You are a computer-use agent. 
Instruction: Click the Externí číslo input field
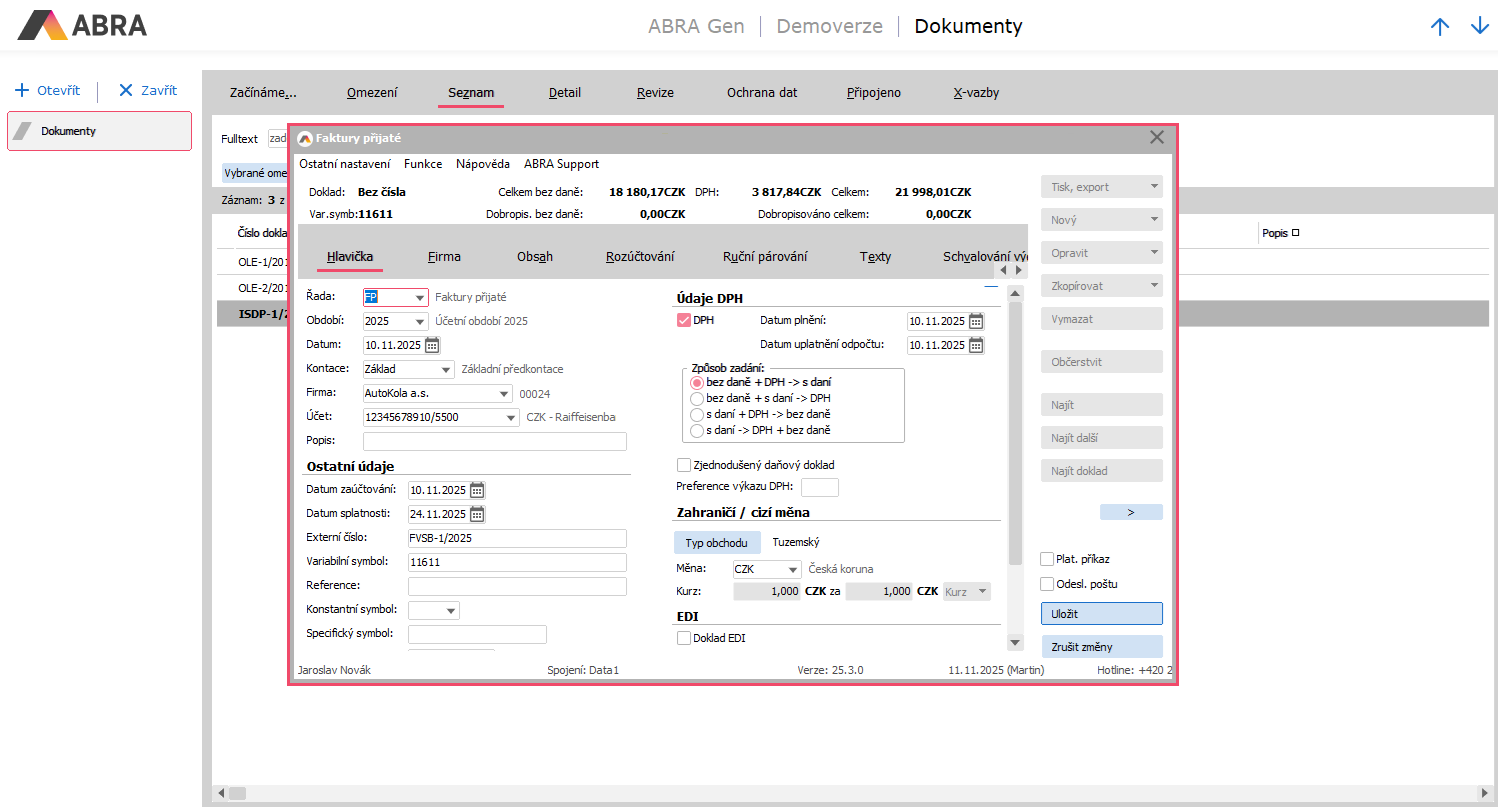click(x=517, y=538)
